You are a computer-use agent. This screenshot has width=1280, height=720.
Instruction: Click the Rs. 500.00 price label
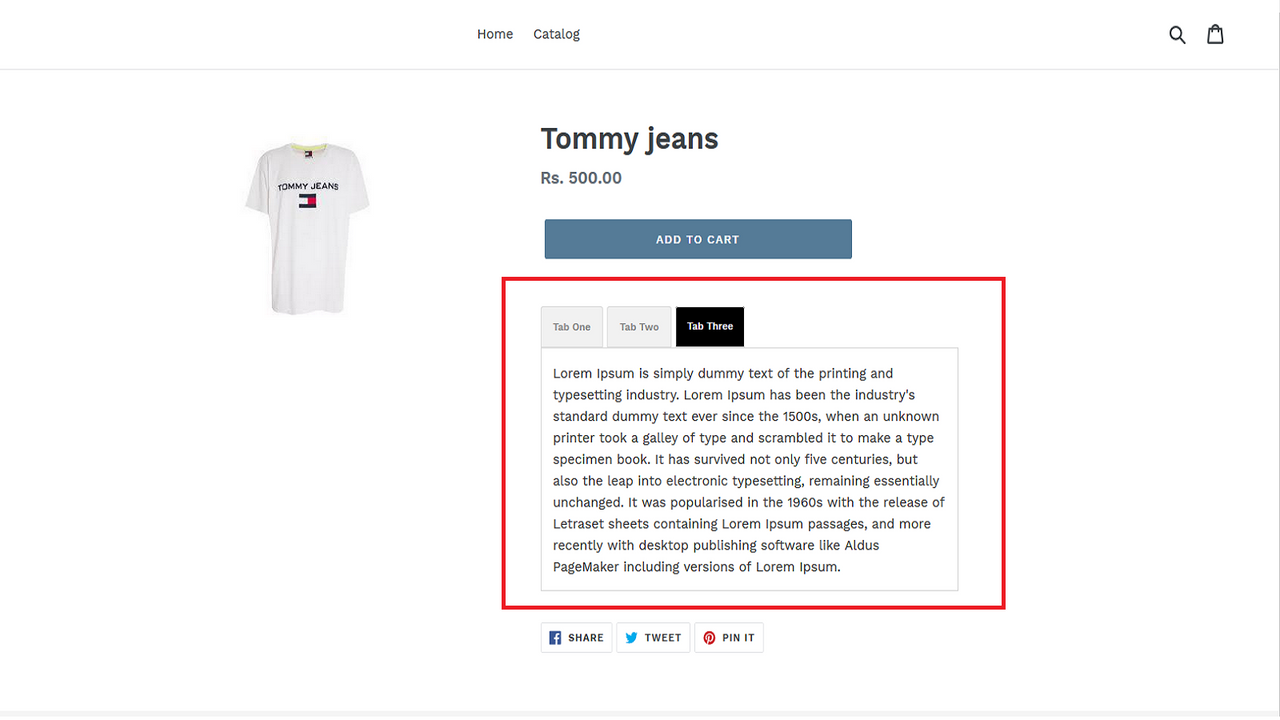tap(581, 177)
